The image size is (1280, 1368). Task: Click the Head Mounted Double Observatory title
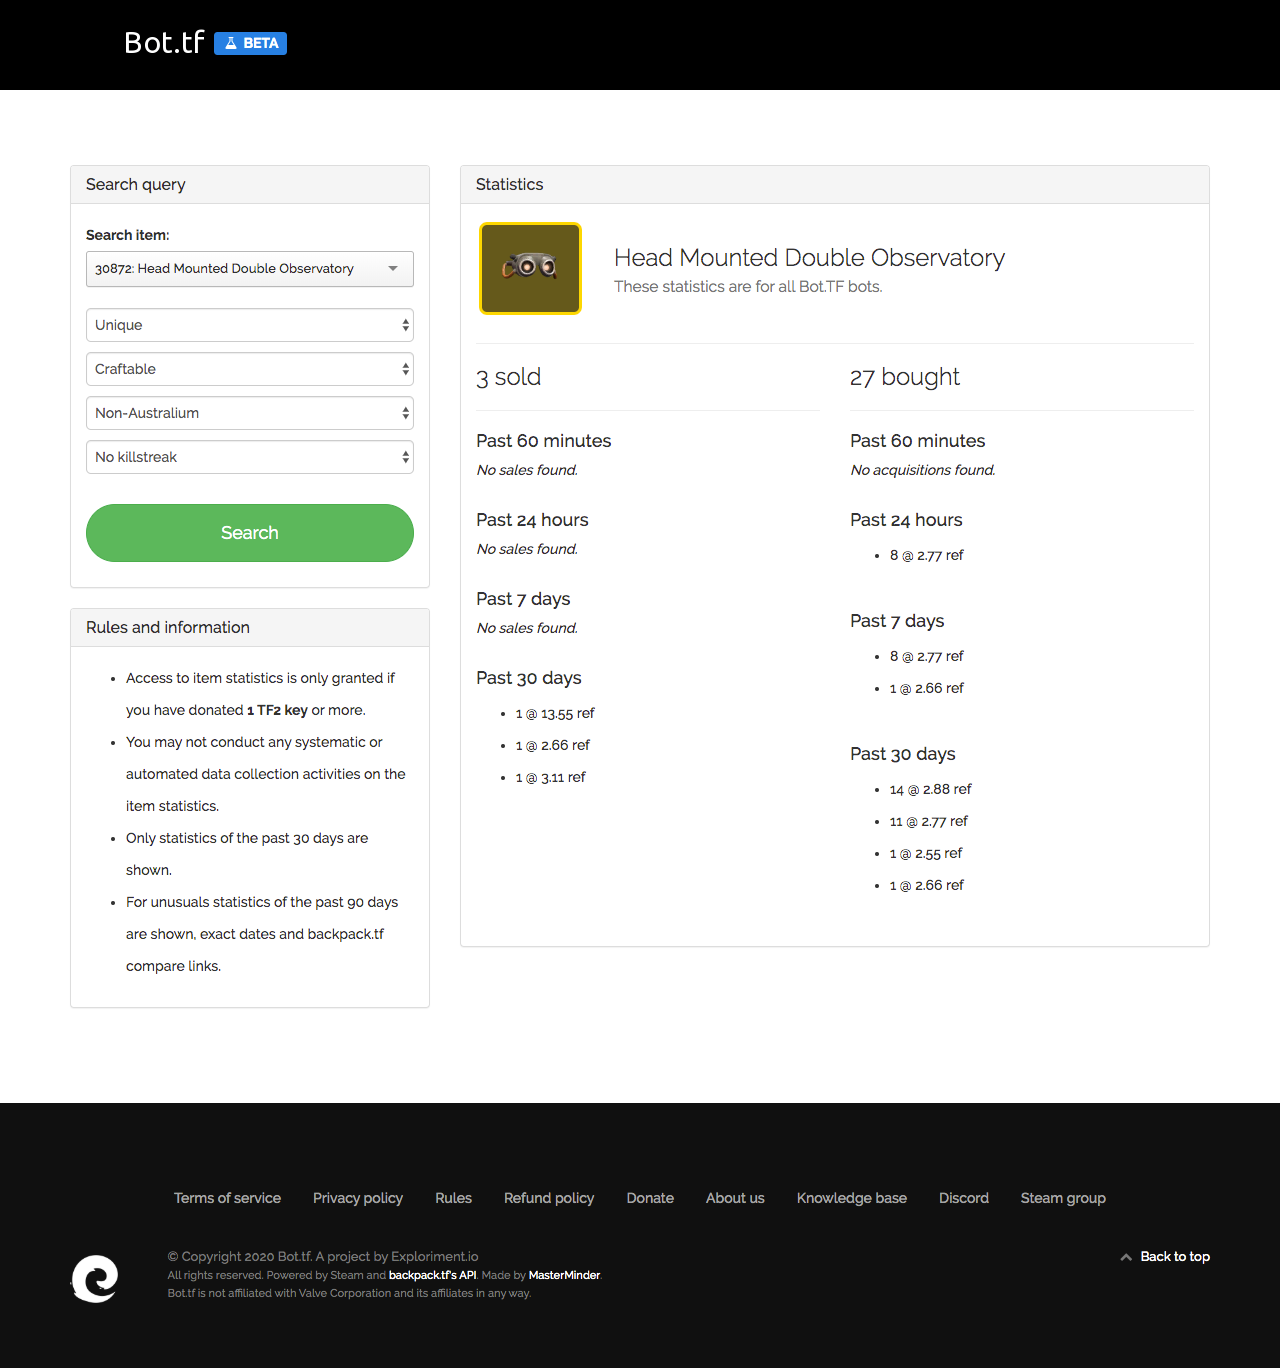pos(809,258)
